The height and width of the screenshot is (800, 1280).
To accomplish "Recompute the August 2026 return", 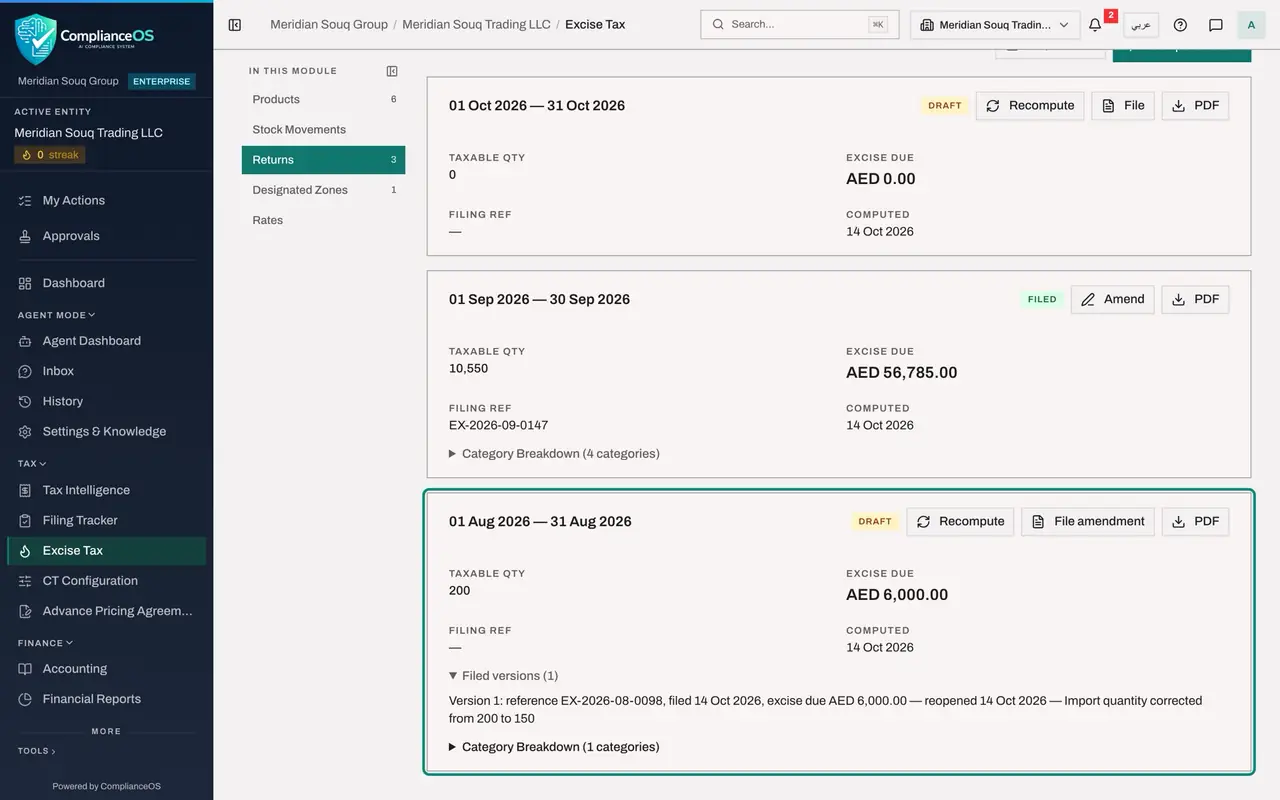I will [960, 522].
